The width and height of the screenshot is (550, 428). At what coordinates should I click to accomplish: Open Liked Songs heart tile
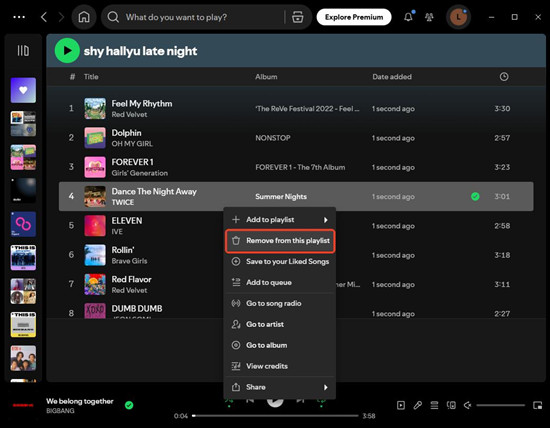pos(23,90)
